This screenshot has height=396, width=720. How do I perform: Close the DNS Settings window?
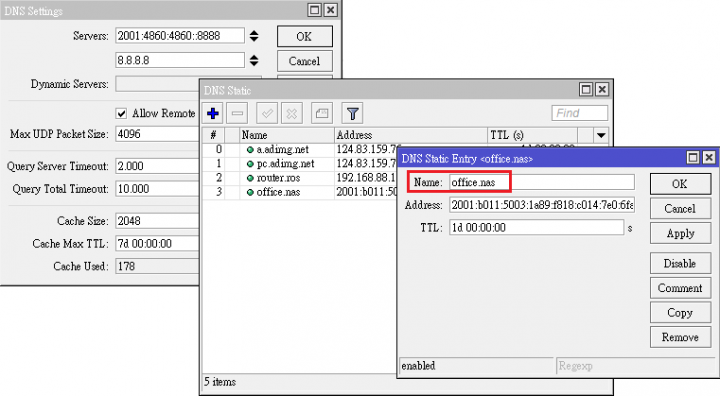tap(331, 10)
